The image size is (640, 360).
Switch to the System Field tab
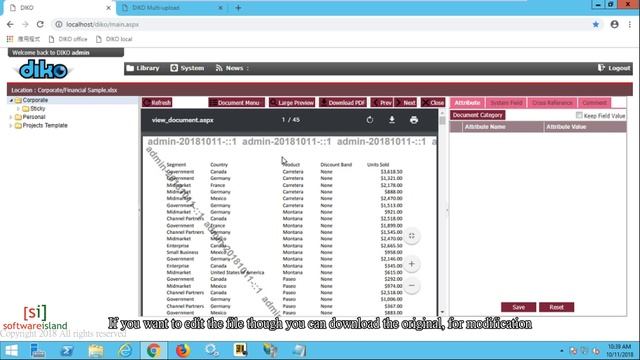point(506,103)
